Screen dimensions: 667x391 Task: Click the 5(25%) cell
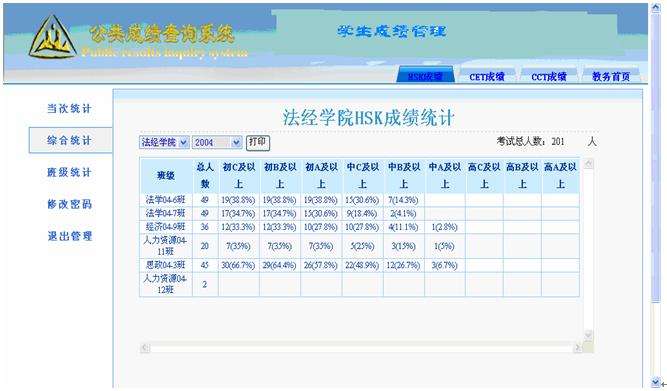click(x=362, y=246)
